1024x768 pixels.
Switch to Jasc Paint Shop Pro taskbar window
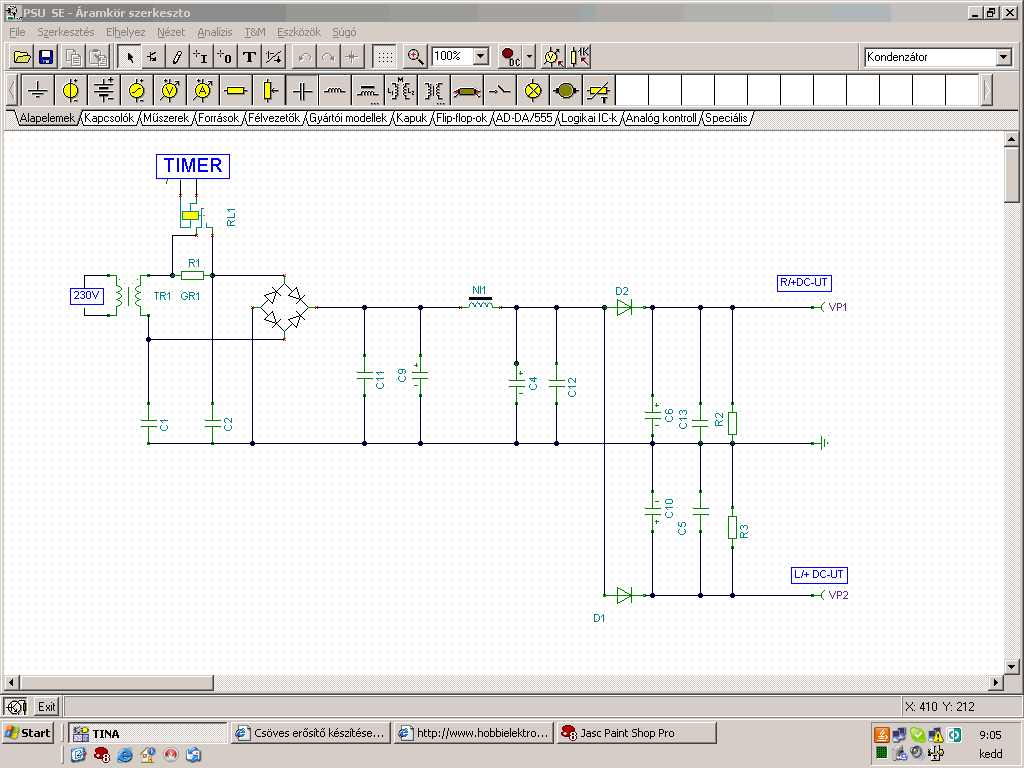(637, 733)
